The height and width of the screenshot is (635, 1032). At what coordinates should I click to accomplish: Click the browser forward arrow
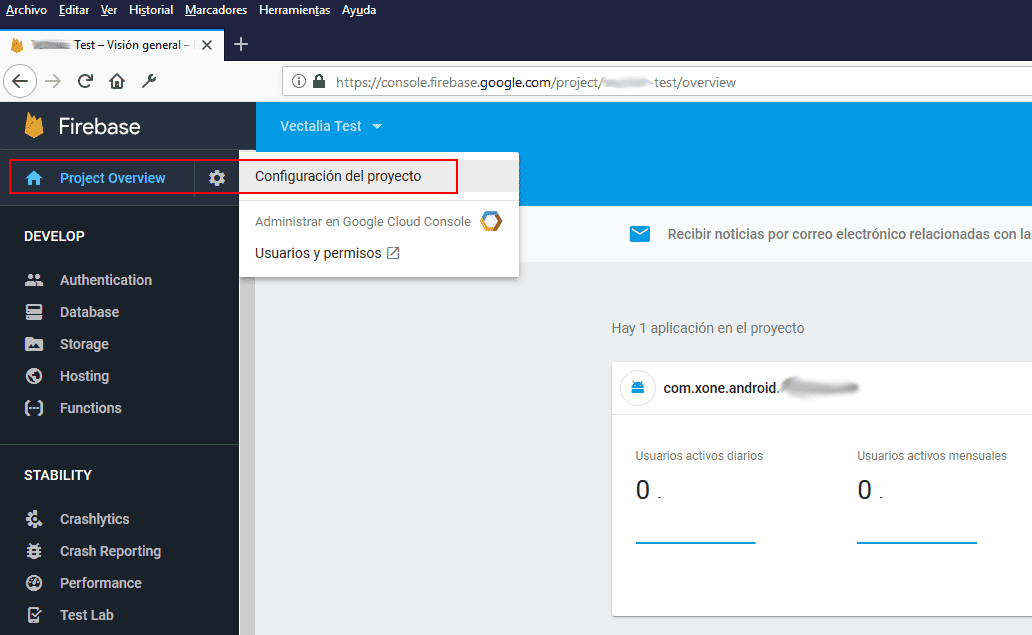click(x=53, y=81)
